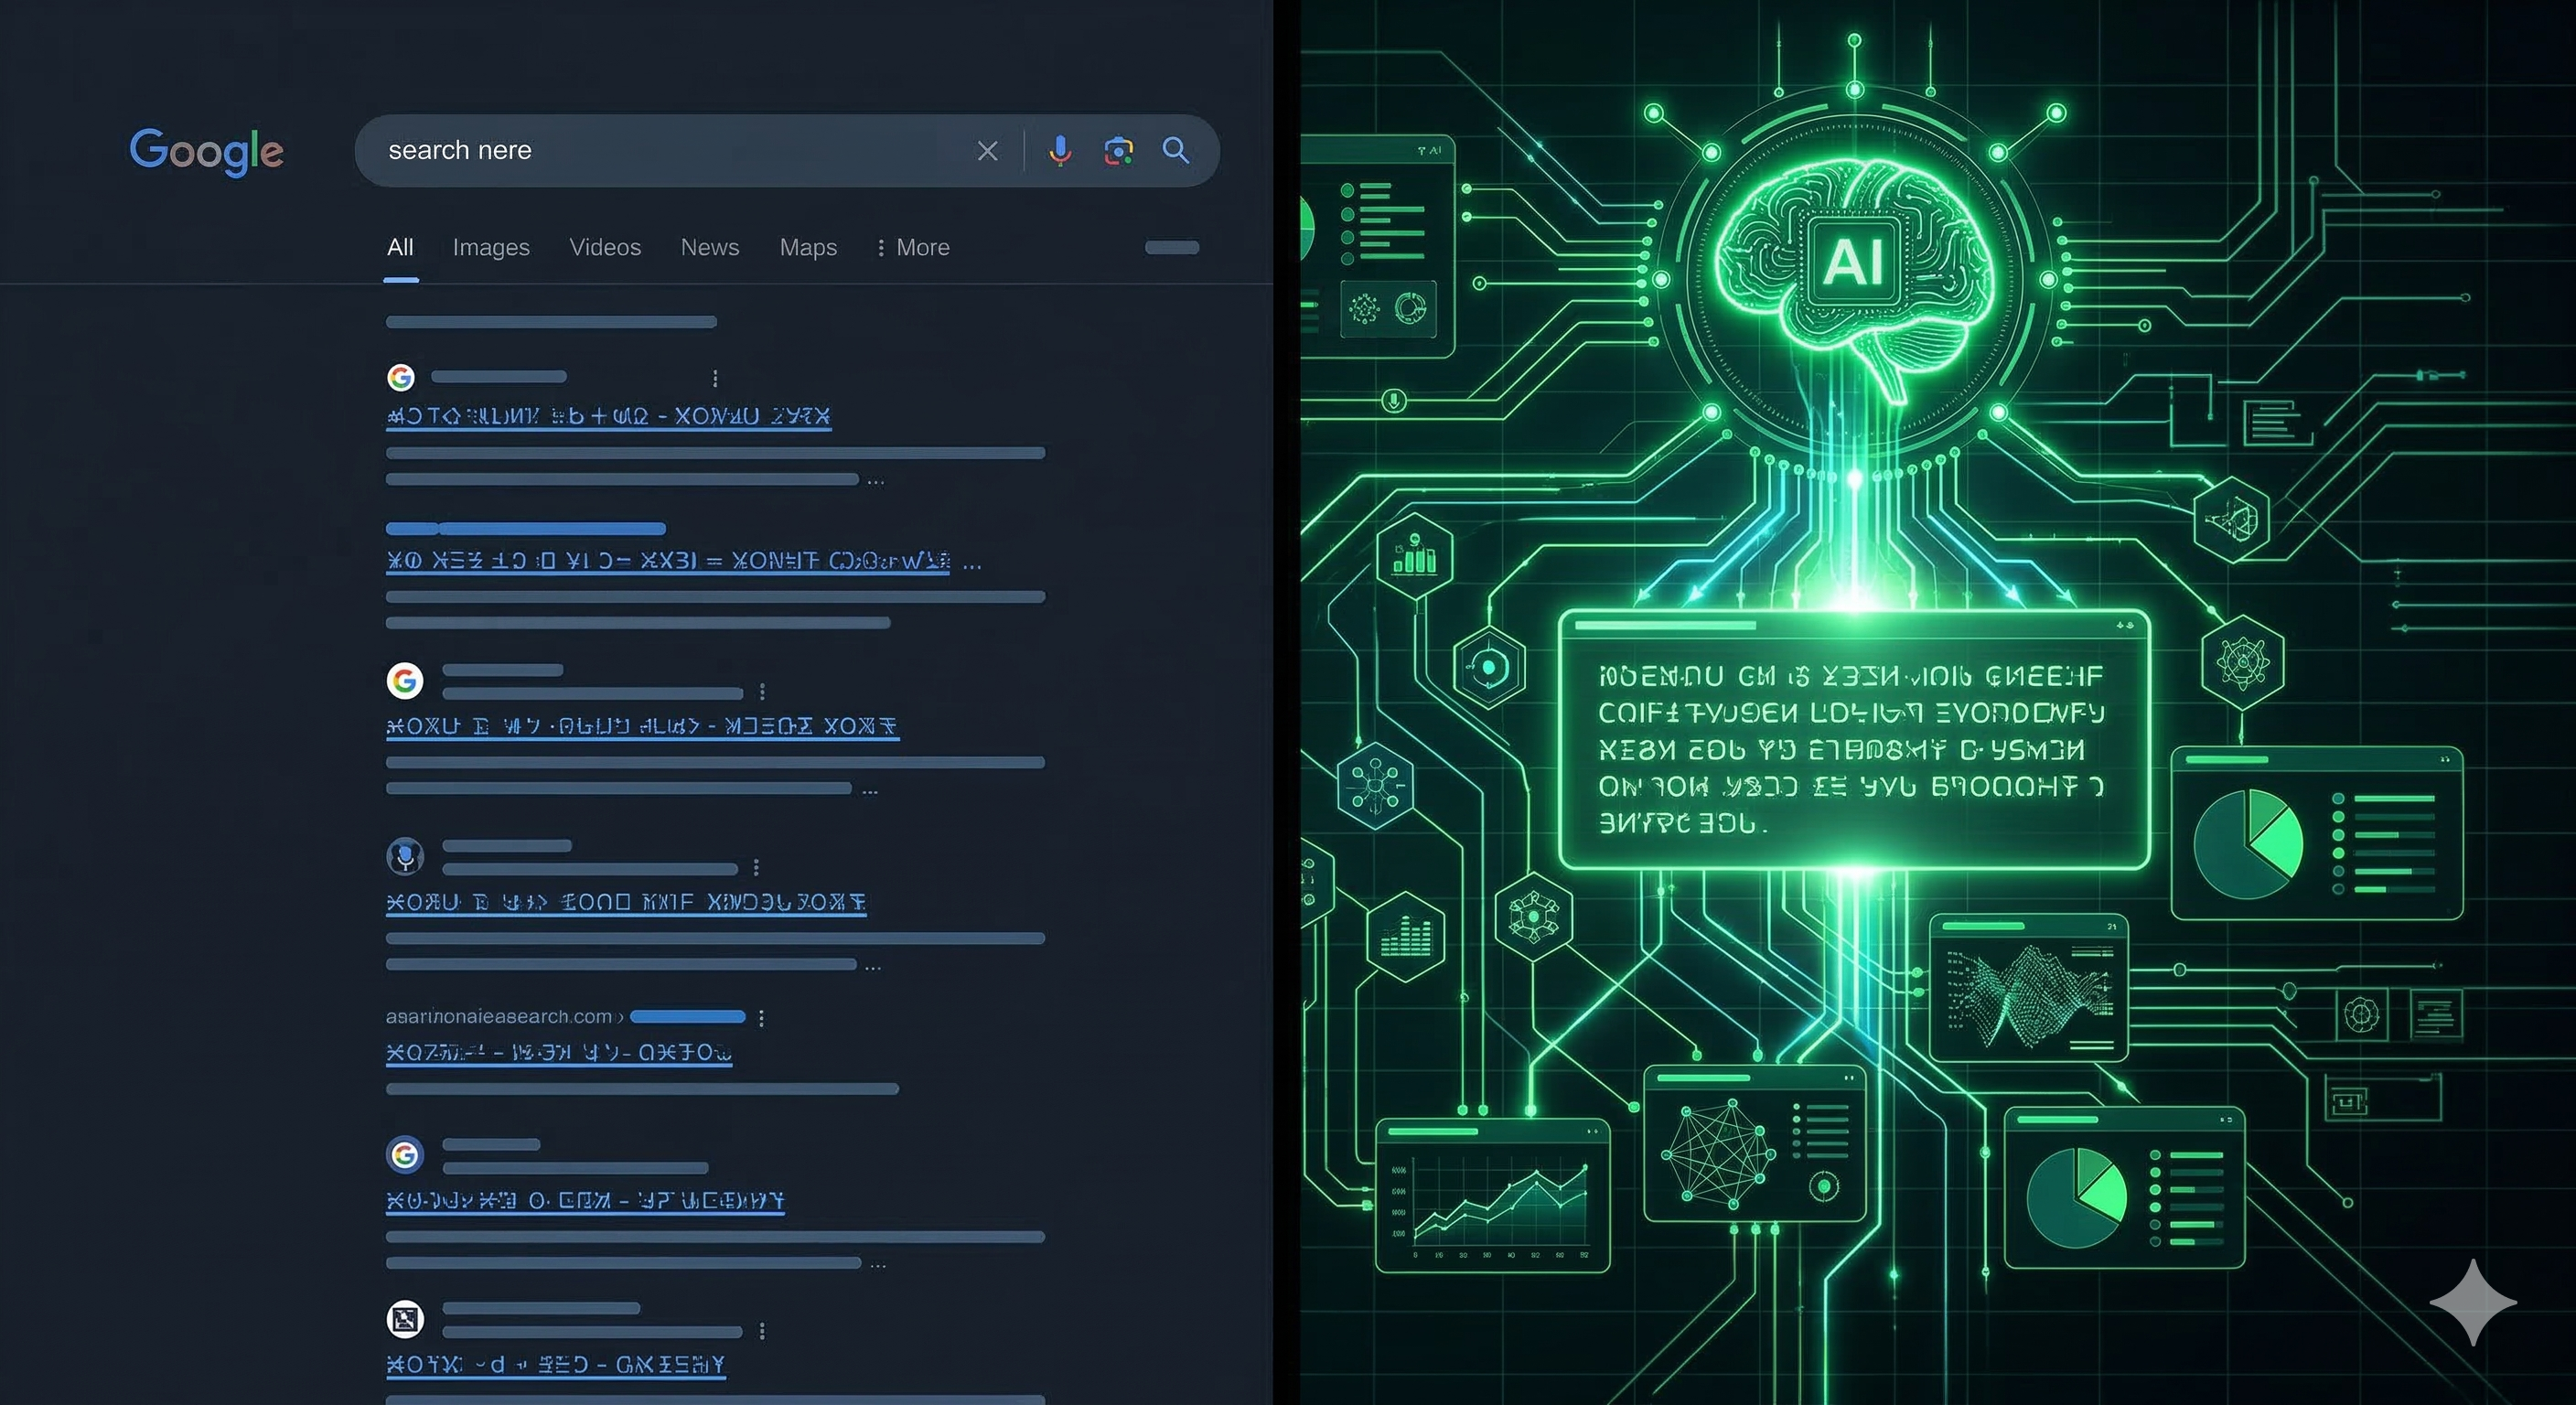Click the search magnifier icon
Image resolution: width=2576 pixels, height=1405 pixels.
tap(1176, 151)
